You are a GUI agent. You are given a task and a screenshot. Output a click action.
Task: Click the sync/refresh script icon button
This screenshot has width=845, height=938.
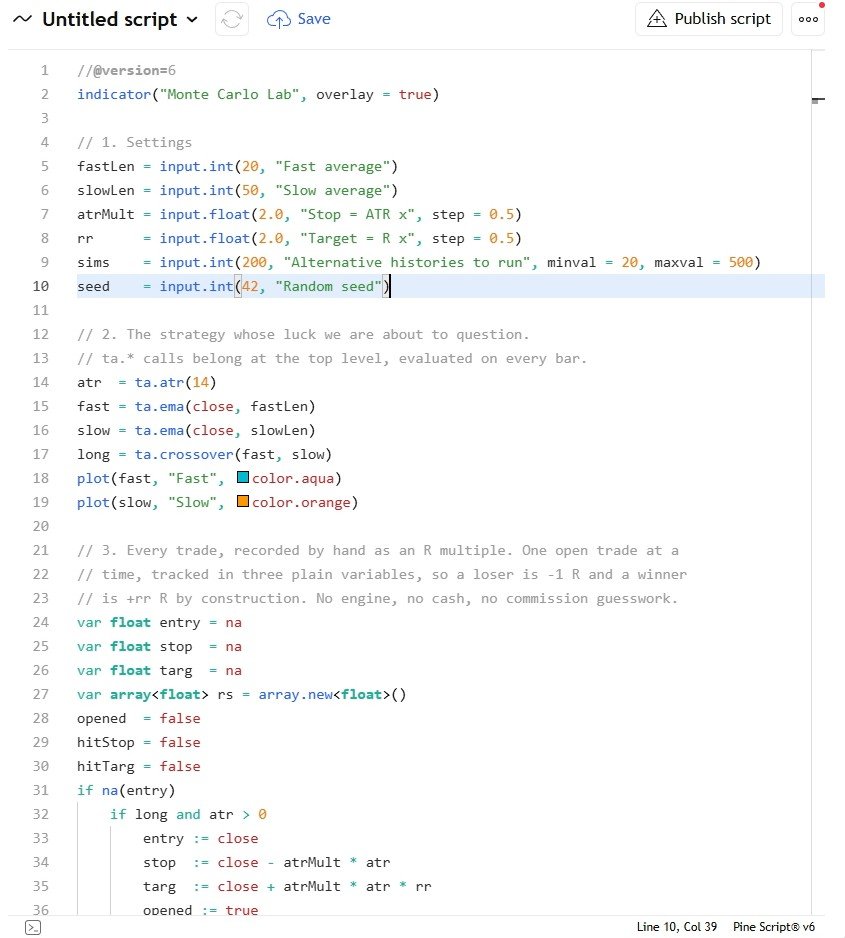(232, 19)
